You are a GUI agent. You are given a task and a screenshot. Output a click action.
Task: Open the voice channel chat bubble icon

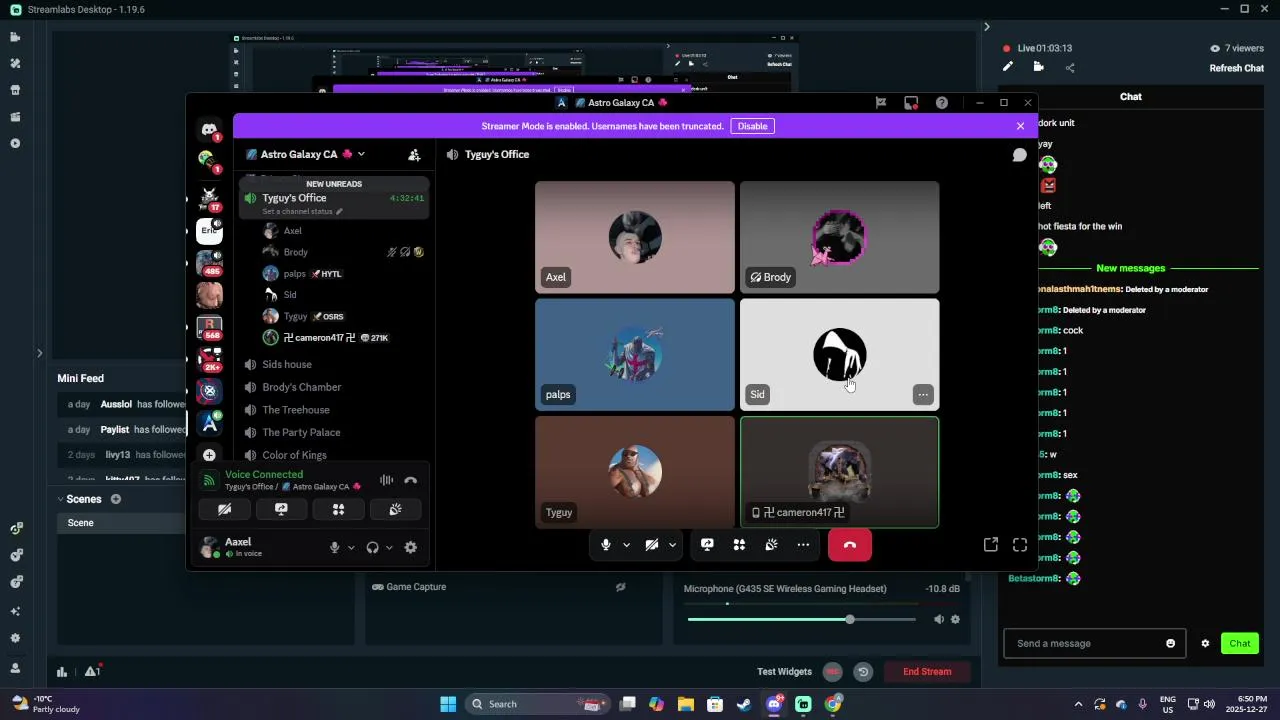point(1019,155)
